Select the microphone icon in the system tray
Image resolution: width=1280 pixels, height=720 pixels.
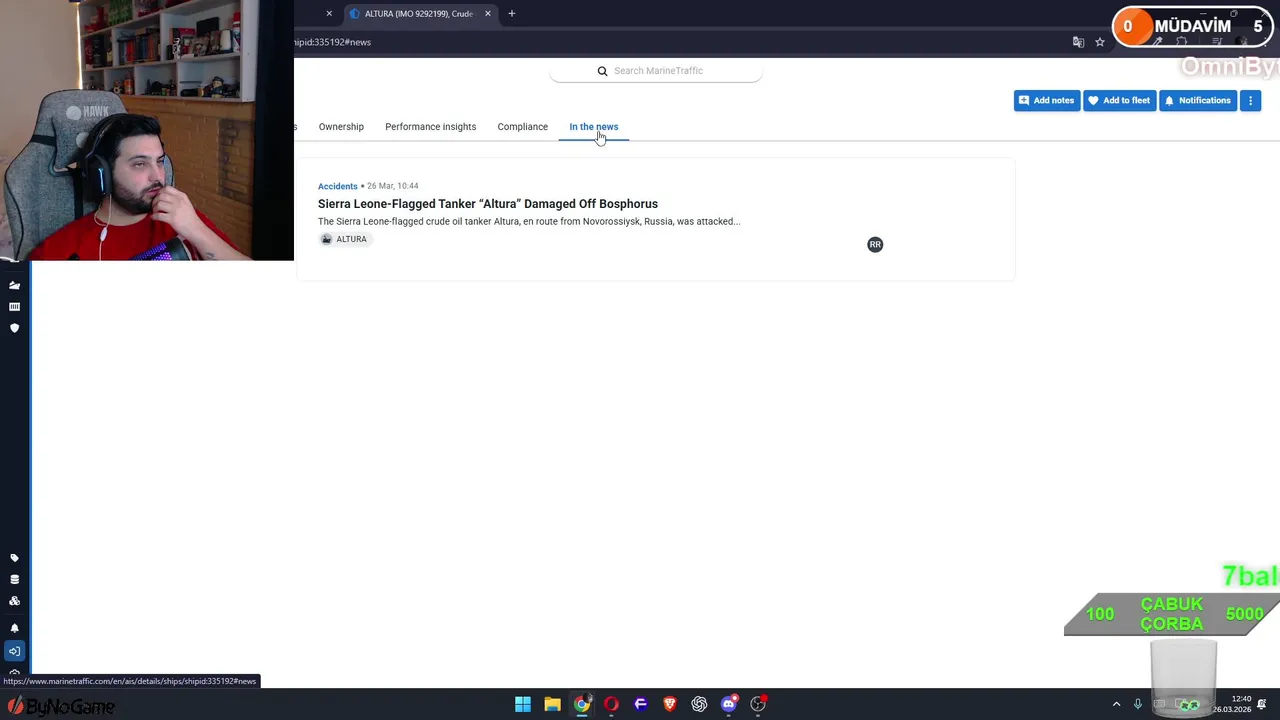click(x=1138, y=704)
